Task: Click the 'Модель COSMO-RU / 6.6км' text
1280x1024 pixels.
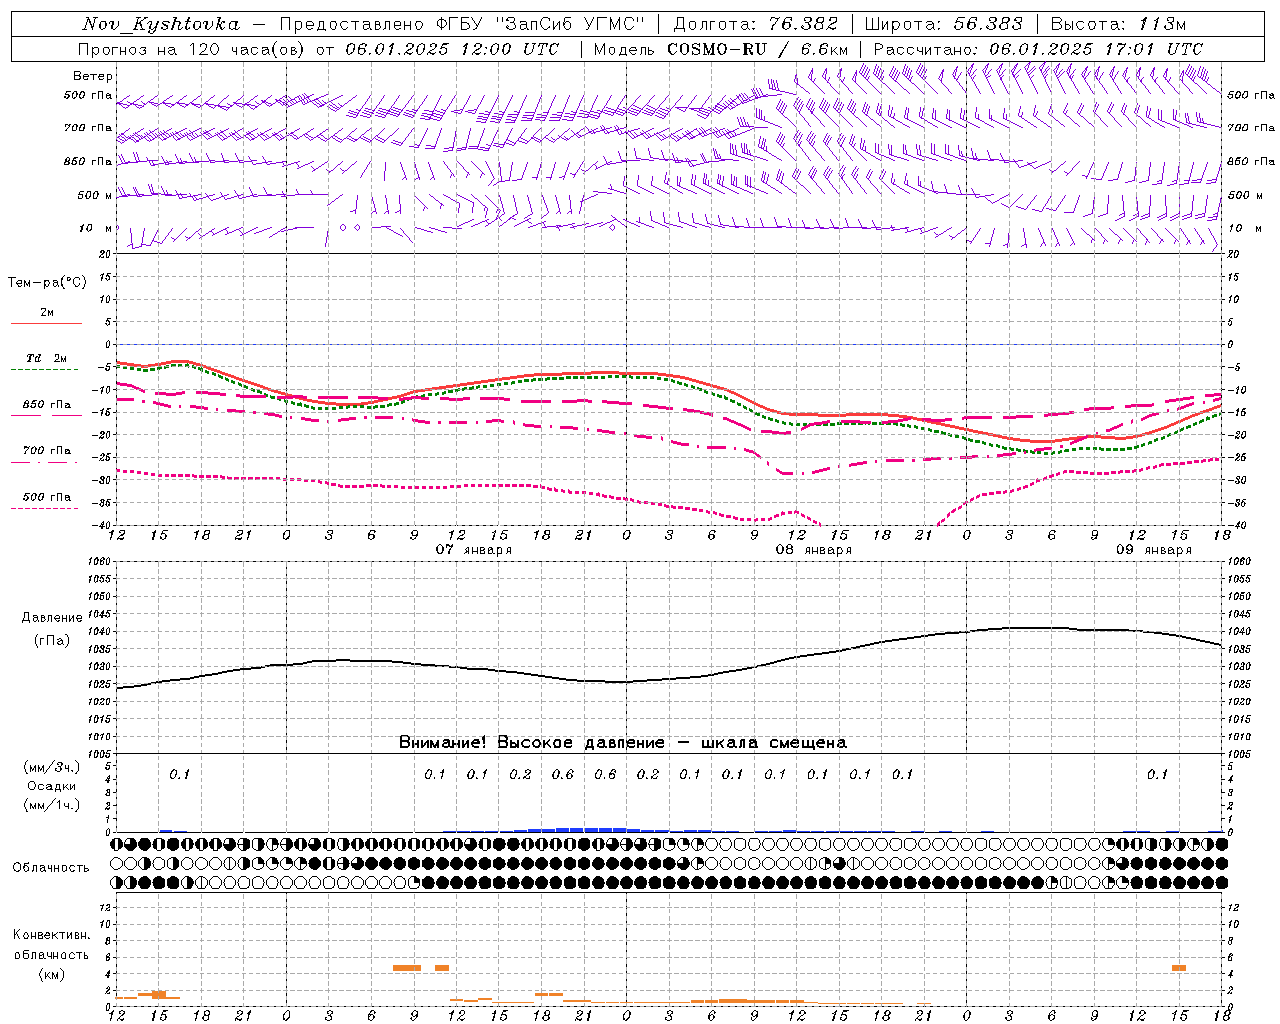Action: (x=721, y=49)
